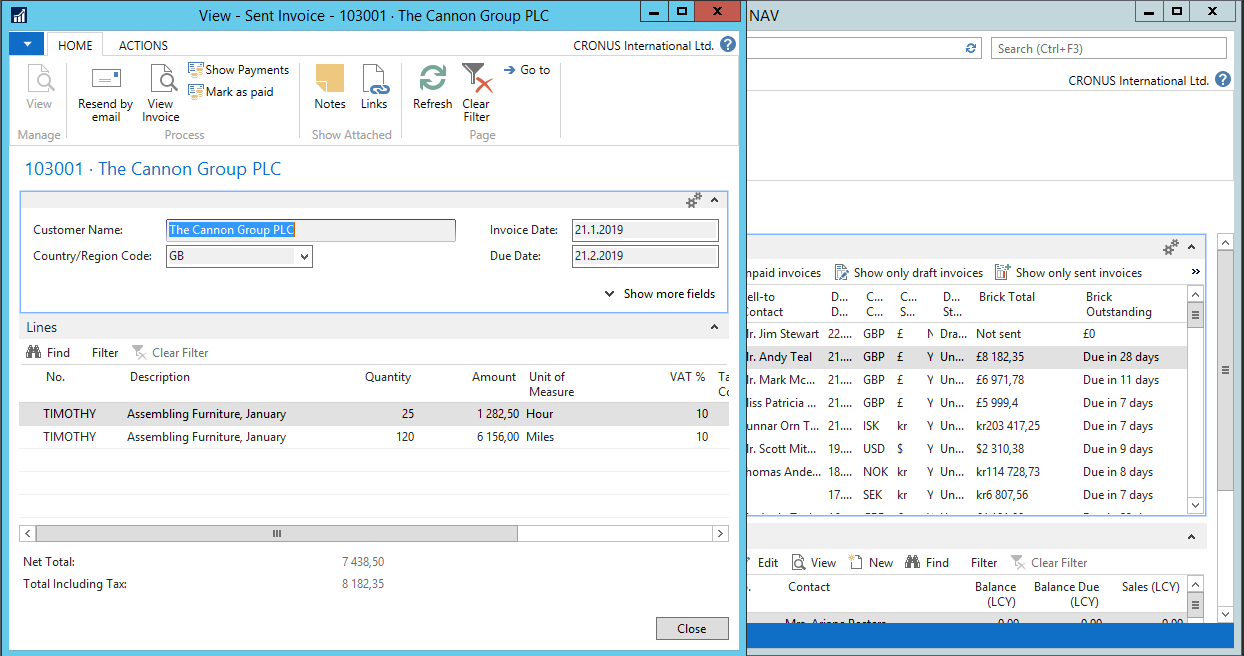The height and width of the screenshot is (656, 1244).
Task: Enable Show only draft invoices filter
Action: pos(910,272)
